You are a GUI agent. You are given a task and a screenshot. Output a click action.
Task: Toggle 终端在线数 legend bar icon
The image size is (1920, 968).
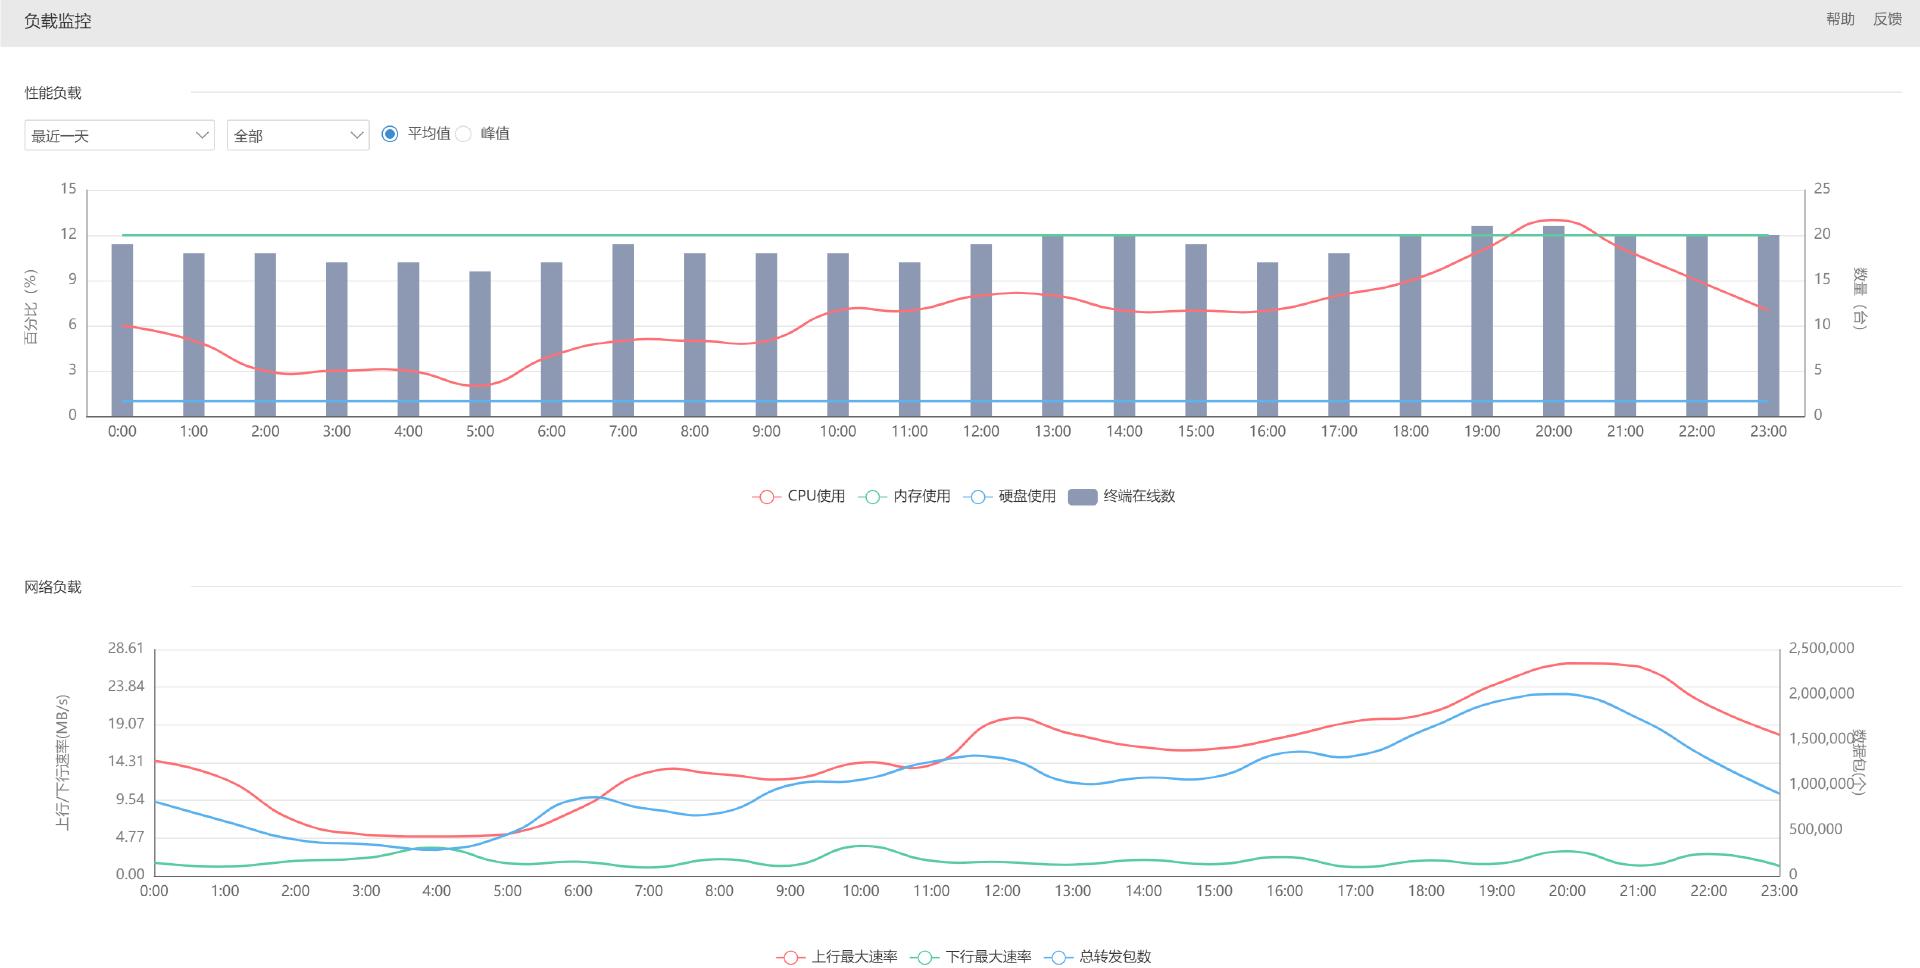(1082, 497)
